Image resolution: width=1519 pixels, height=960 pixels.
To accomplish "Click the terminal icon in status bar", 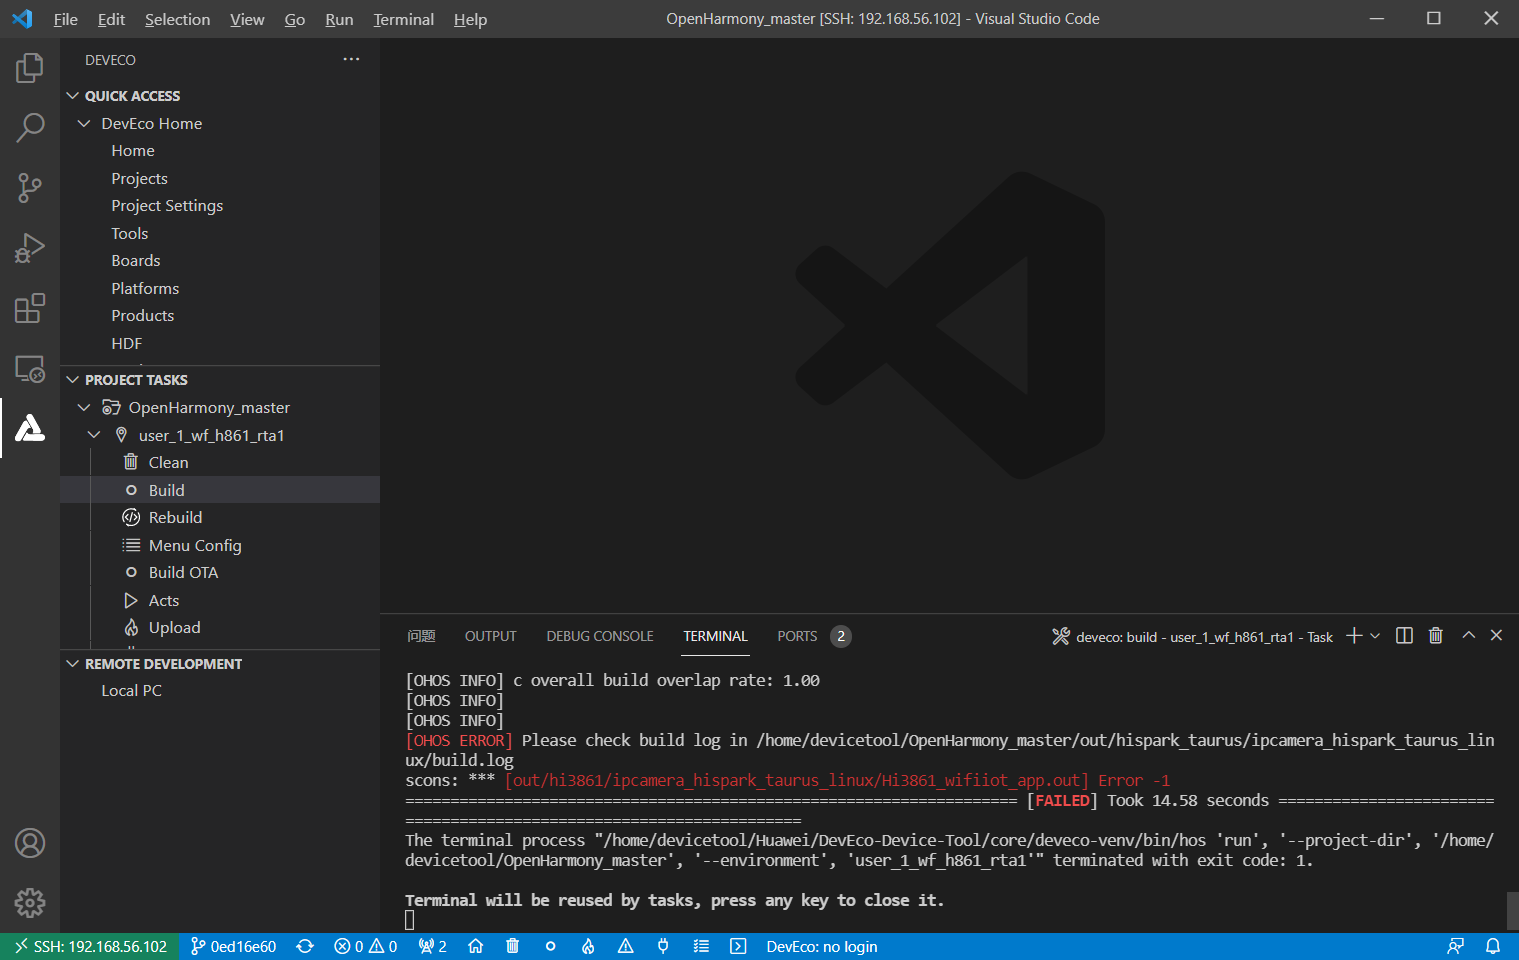I will (738, 946).
